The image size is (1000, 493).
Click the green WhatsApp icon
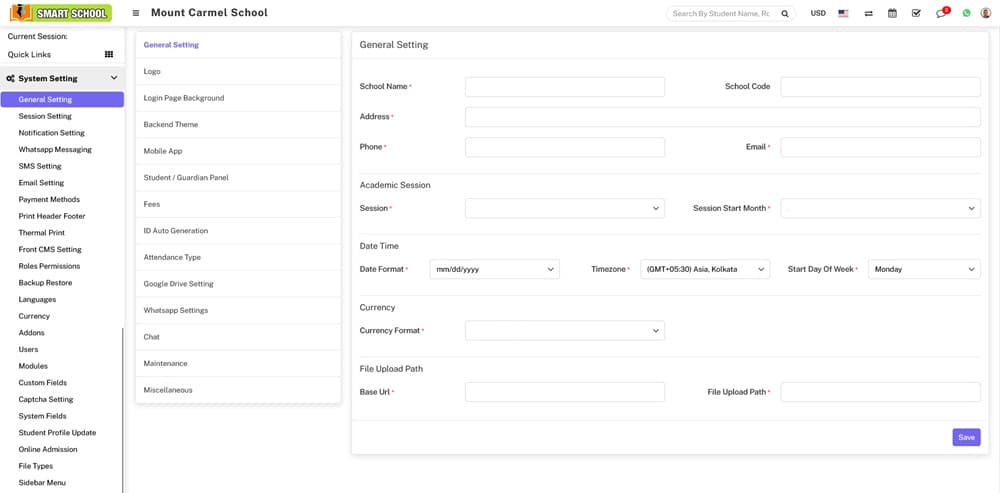click(966, 13)
